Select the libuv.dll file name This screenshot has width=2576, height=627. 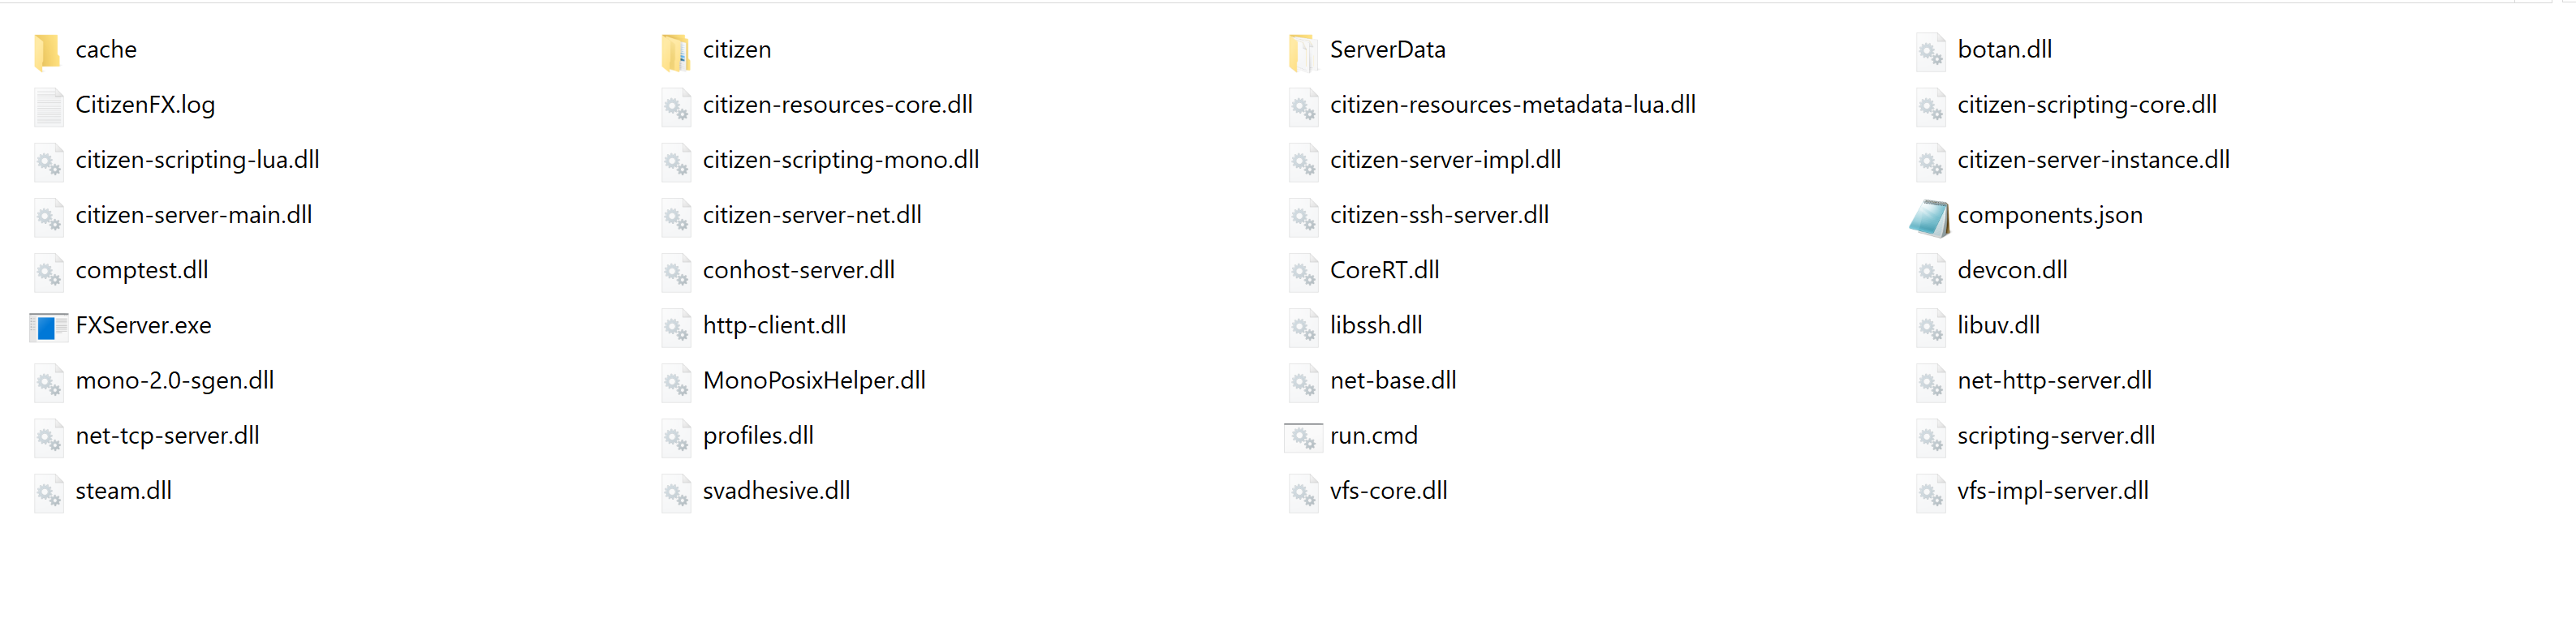tap(1998, 326)
